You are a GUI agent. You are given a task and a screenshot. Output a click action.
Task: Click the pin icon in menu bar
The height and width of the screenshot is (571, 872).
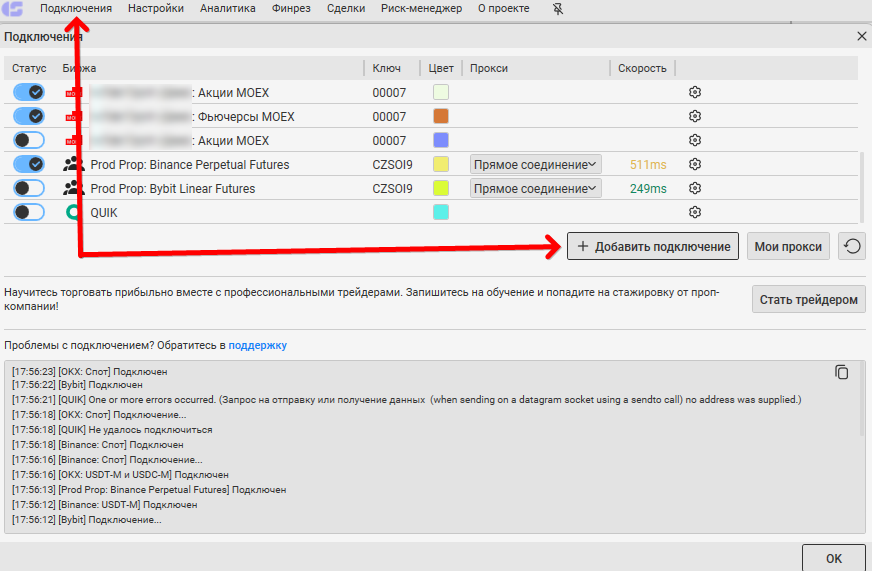click(x=559, y=9)
